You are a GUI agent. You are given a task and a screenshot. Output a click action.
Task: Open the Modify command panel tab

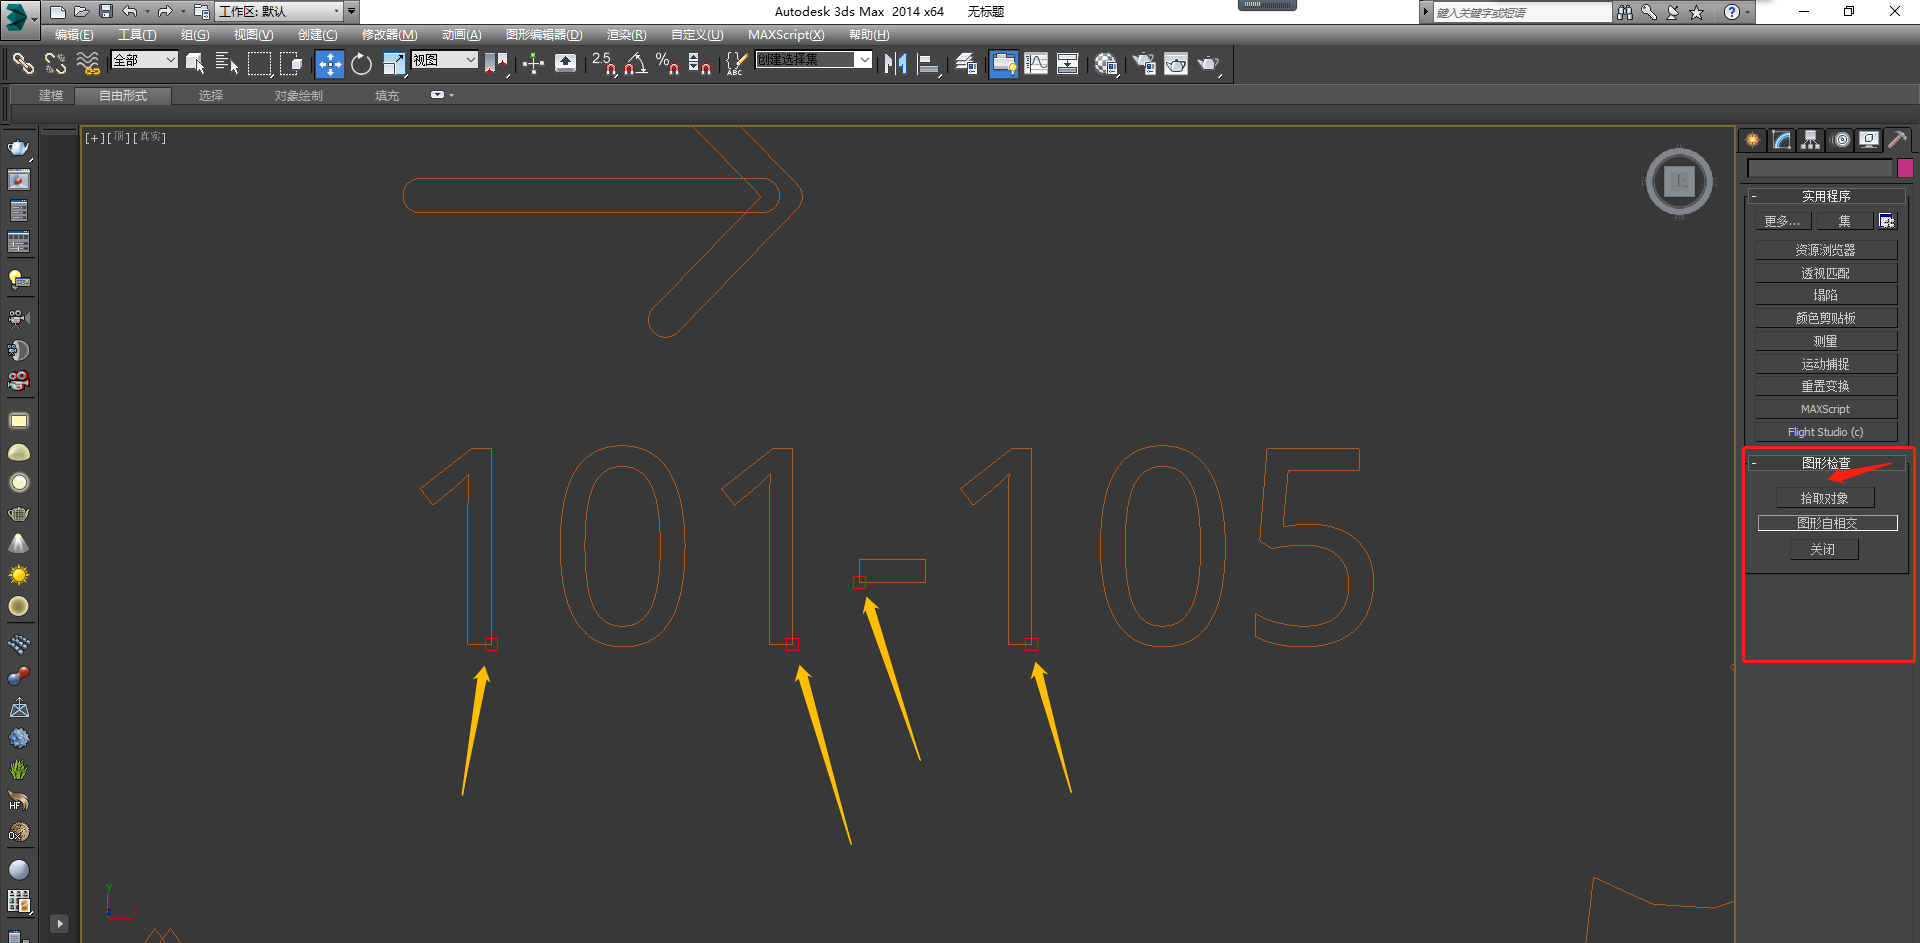(x=1782, y=140)
